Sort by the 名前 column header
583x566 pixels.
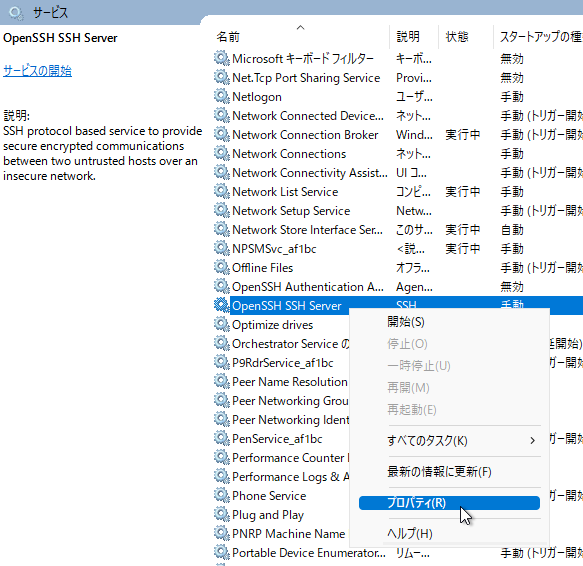coord(228,37)
